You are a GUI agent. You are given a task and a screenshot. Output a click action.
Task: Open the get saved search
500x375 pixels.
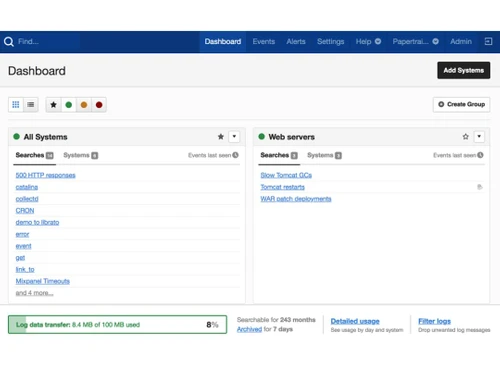click(20, 258)
